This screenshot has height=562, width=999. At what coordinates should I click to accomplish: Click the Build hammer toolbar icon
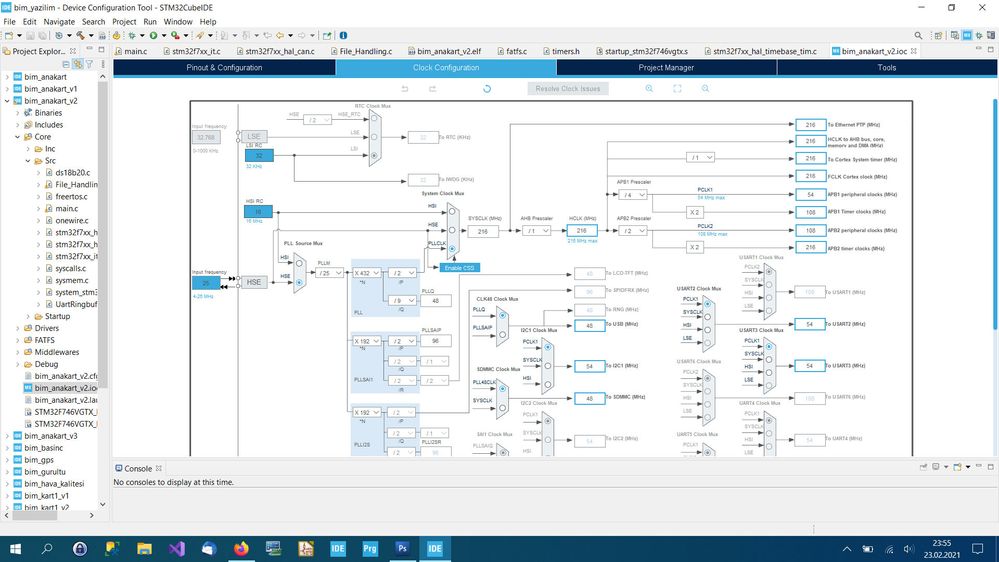pyautogui.click(x=80, y=36)
